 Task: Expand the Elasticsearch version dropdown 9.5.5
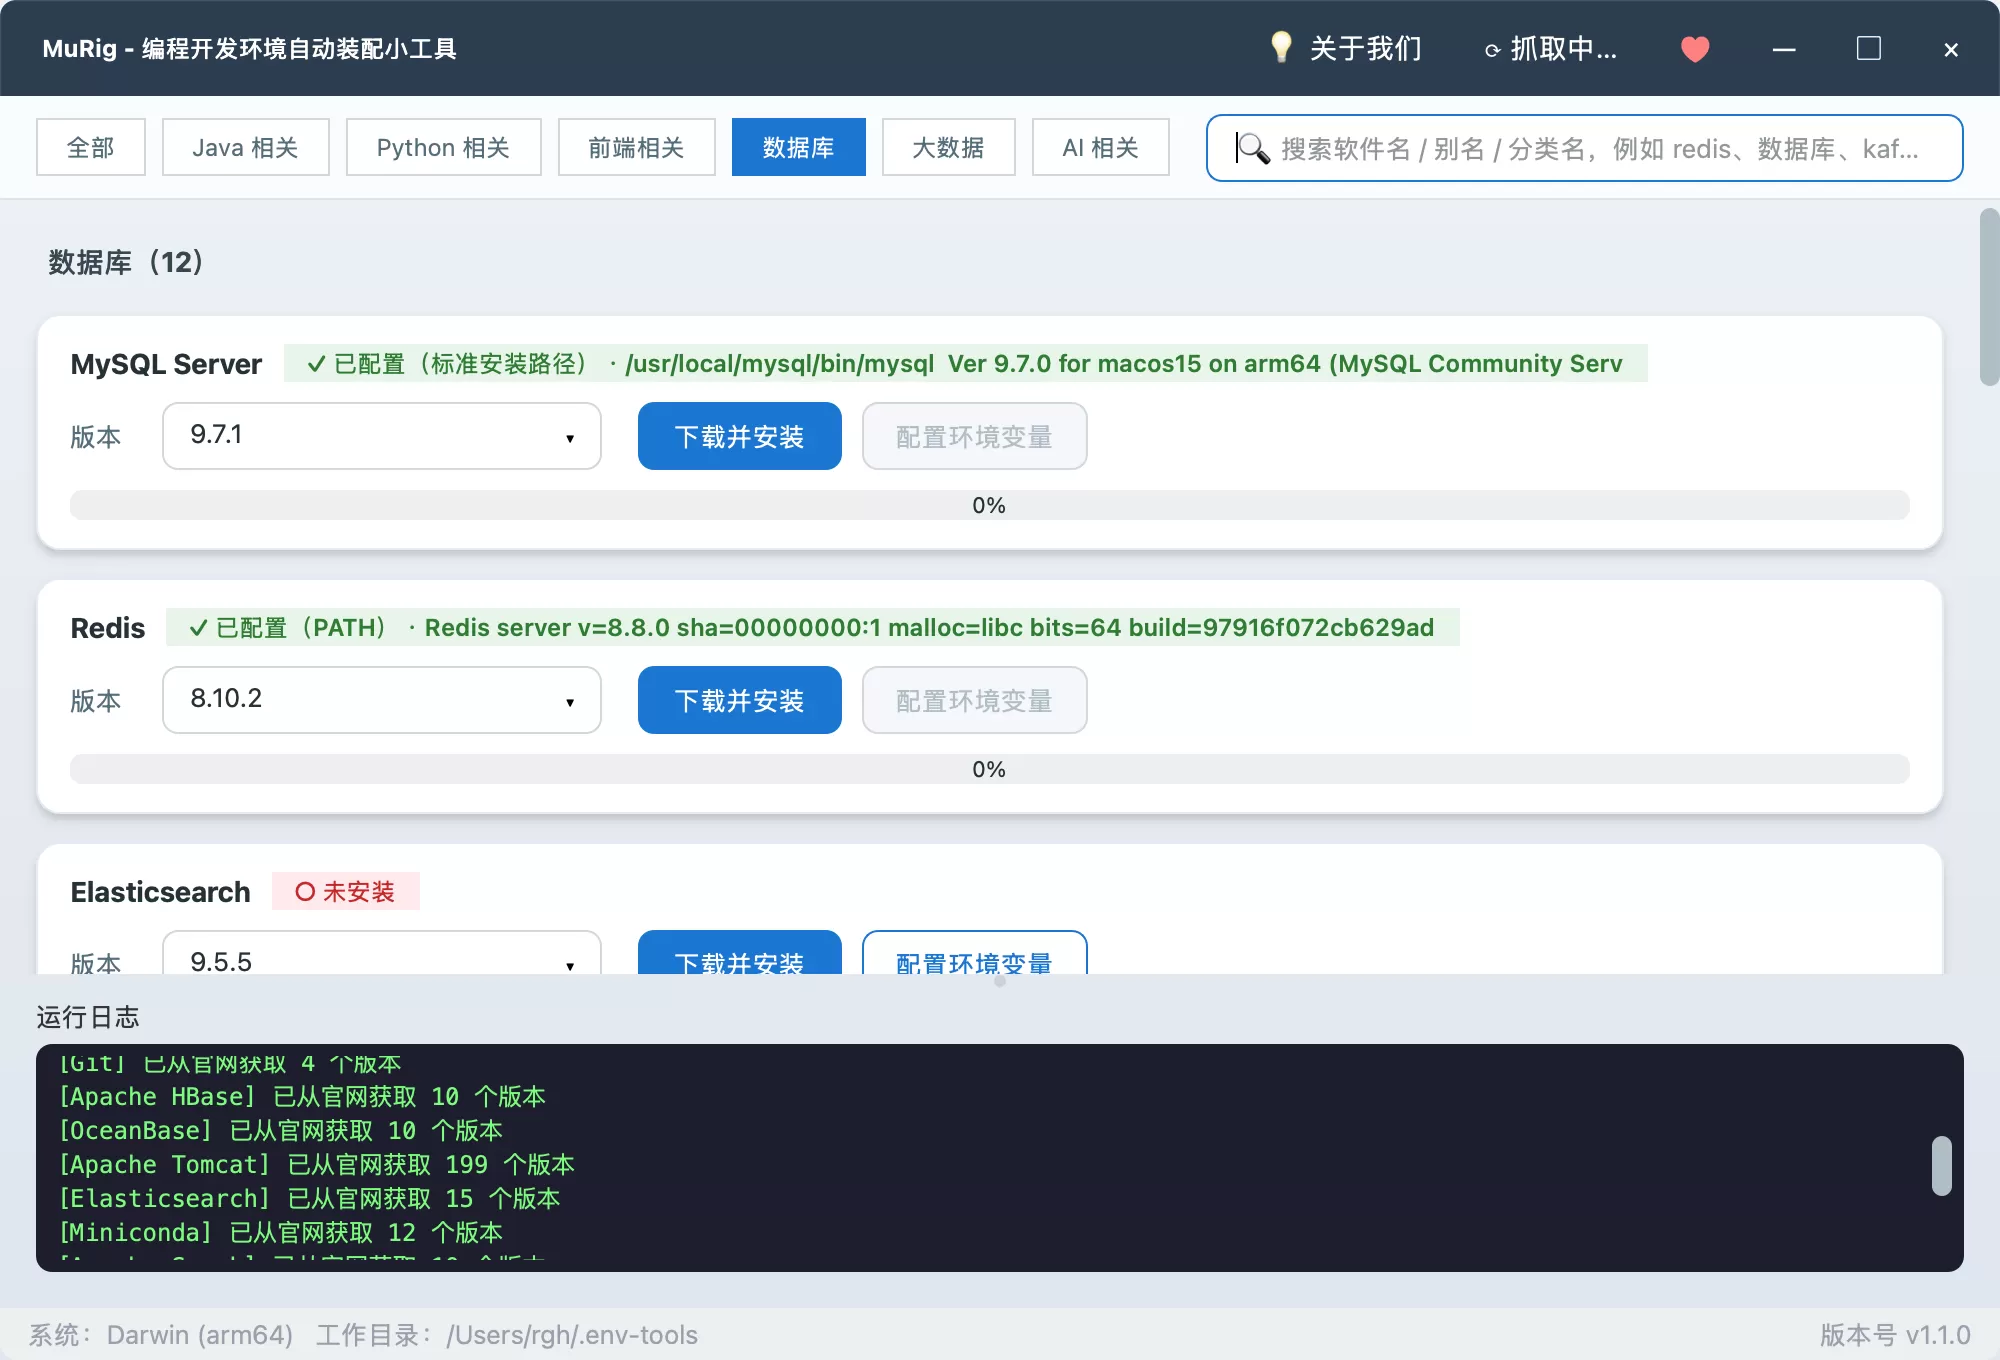point(382,955)
